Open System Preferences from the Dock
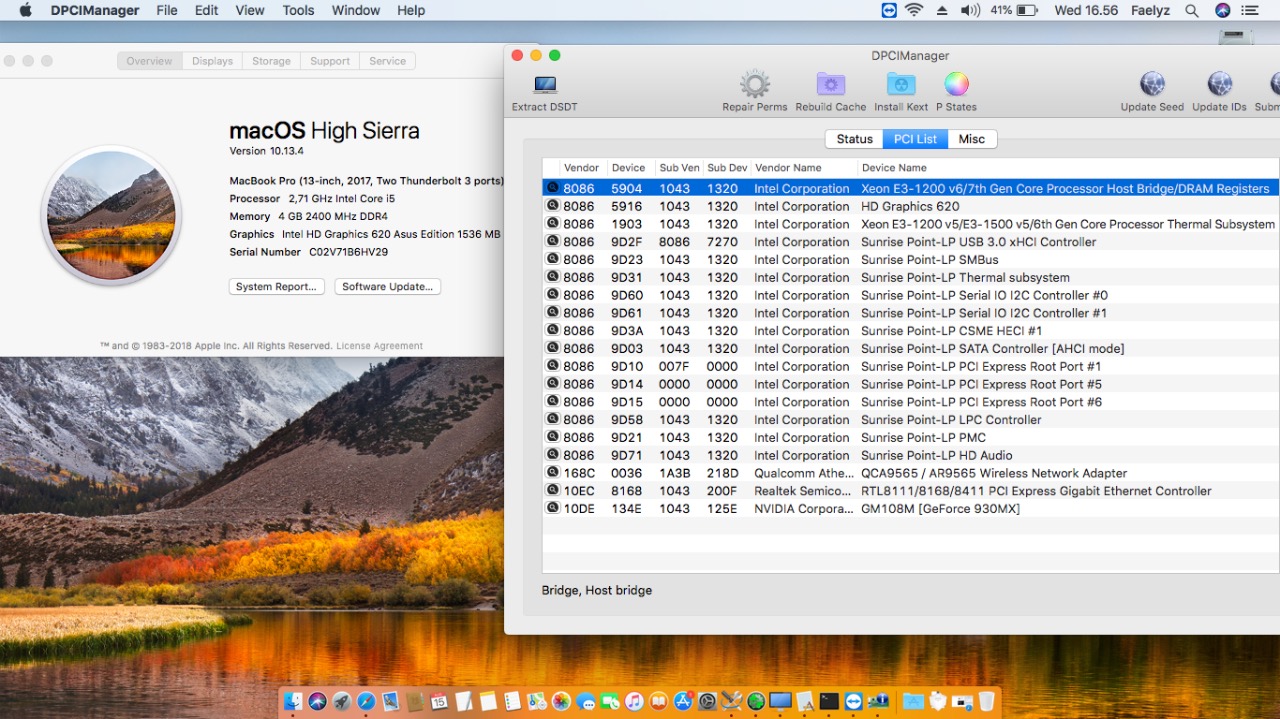This screenshot has height=719, width=1280. [707, 701]
